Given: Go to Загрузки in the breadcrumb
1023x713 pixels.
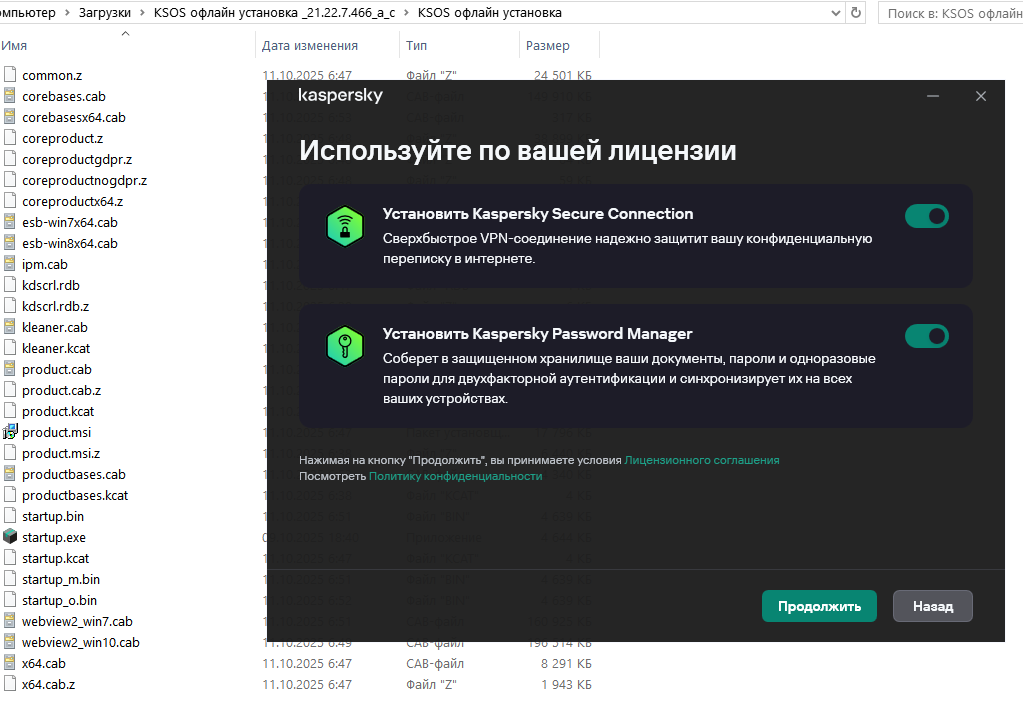Looking at the screenshot, I should click(105, 13).
